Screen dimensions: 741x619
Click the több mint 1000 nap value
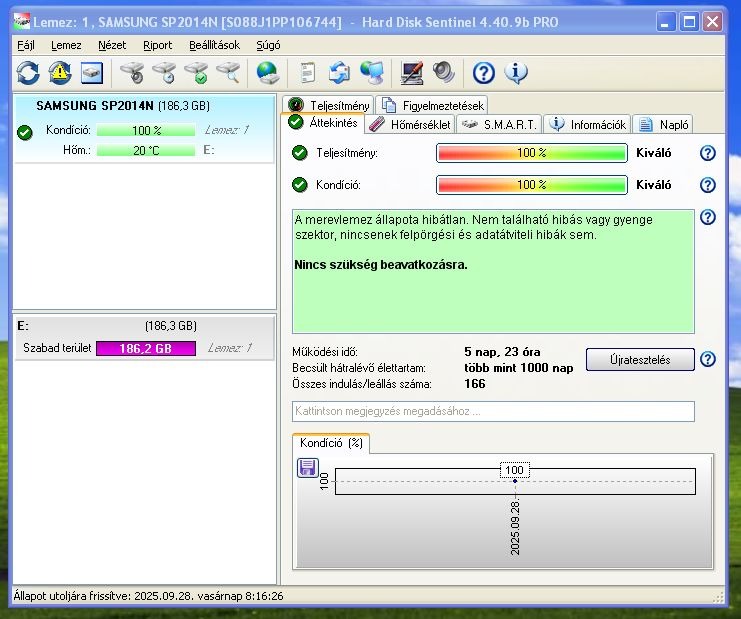pyautogui.click(x=518, y=368)
